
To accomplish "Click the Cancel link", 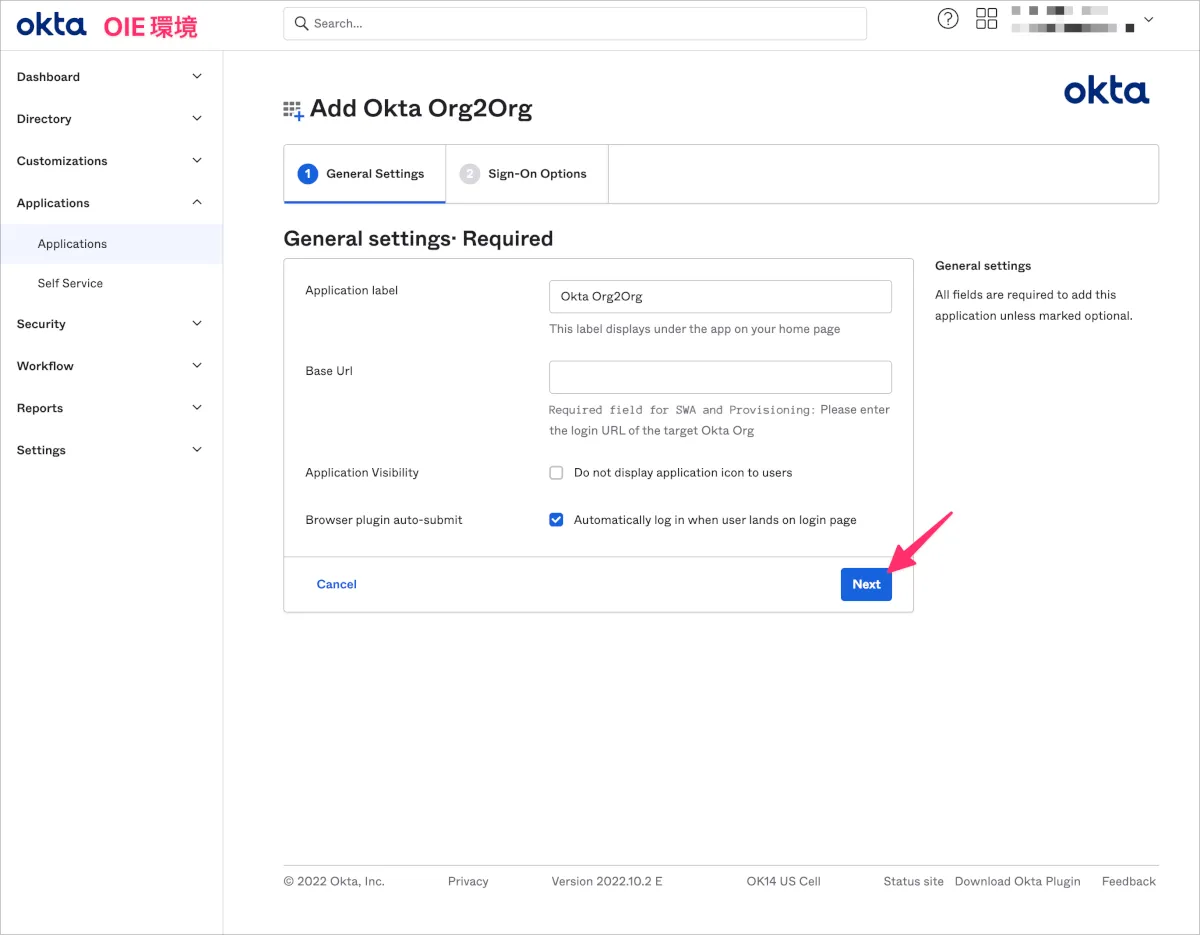I will click(x=336, y=584).
